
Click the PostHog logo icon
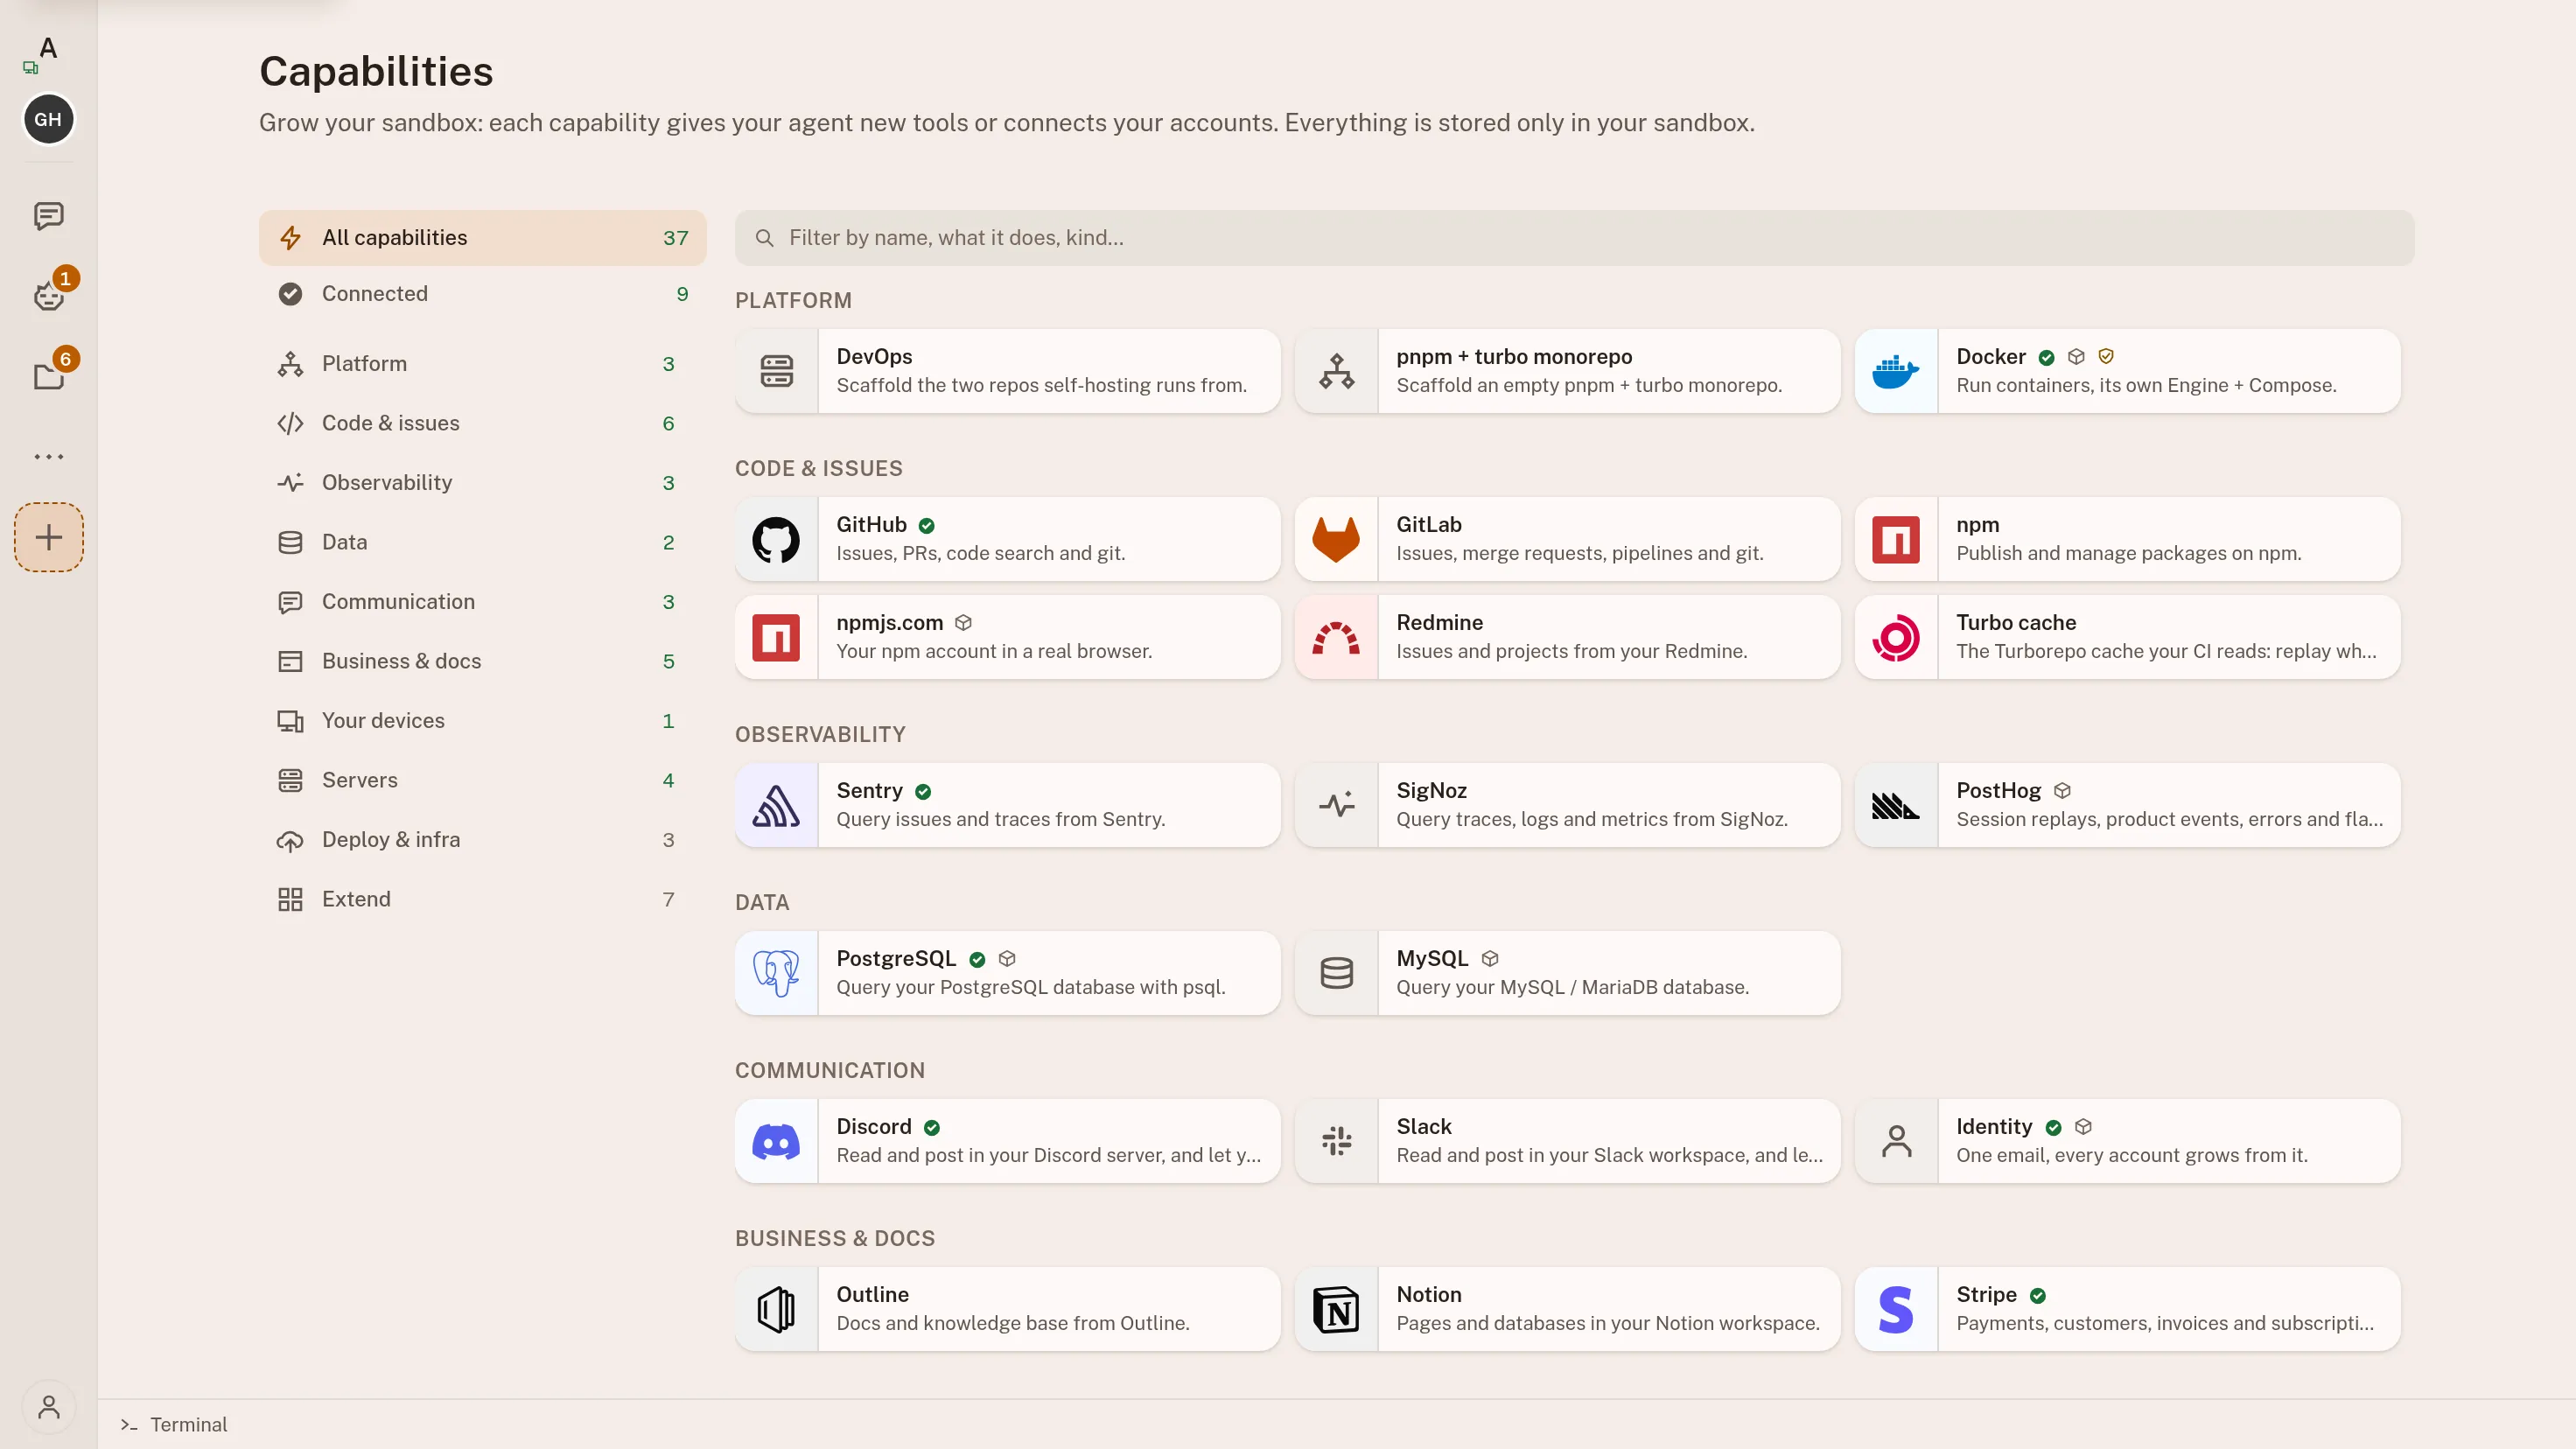pyautogui.click(x=1895, y=805)
